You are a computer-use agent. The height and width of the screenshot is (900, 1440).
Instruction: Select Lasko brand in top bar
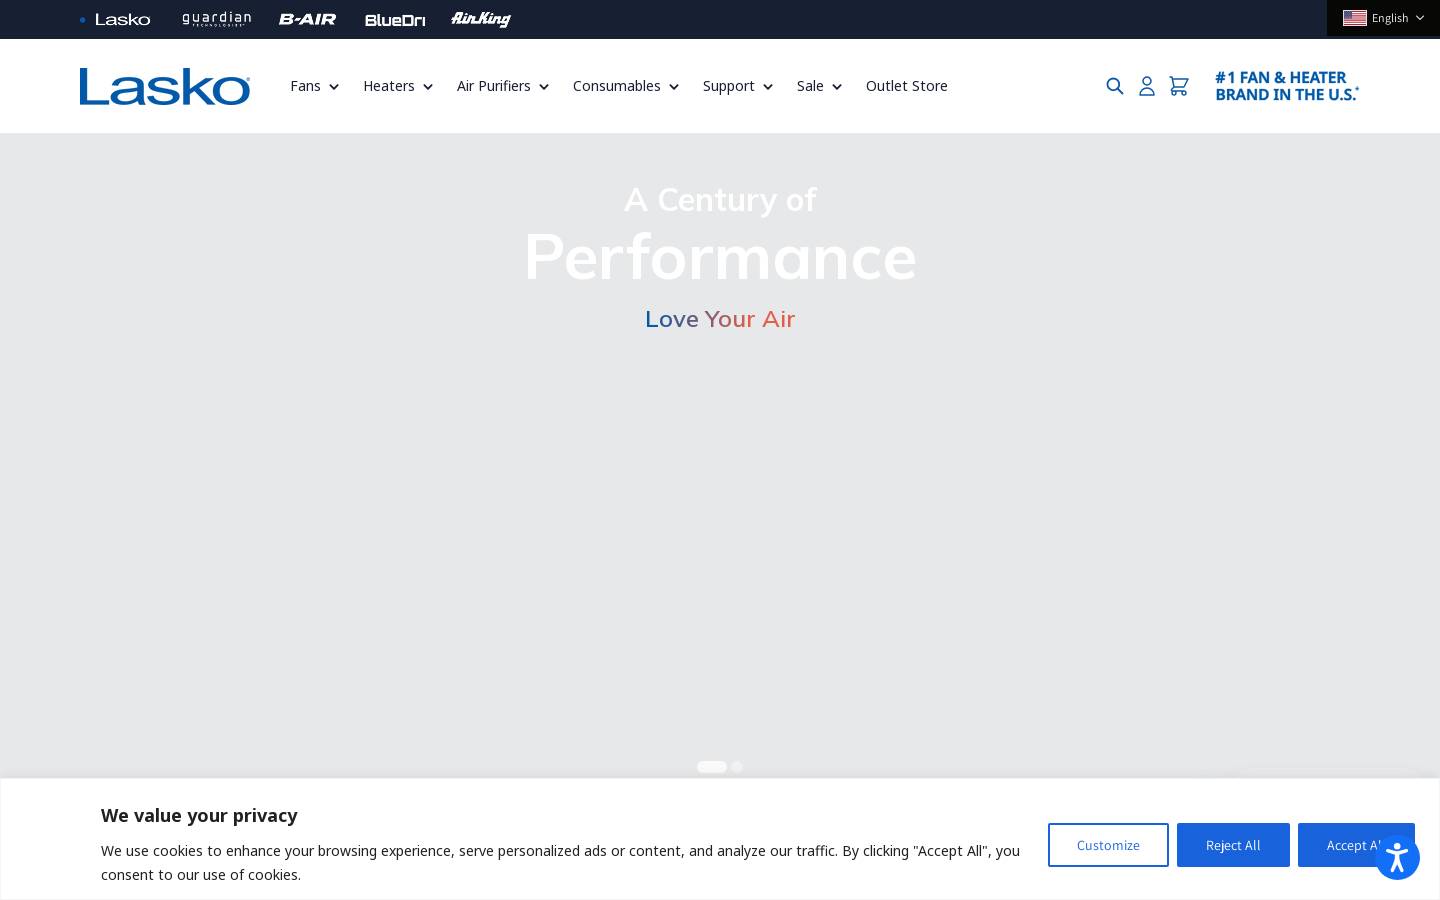pos(122,19)
